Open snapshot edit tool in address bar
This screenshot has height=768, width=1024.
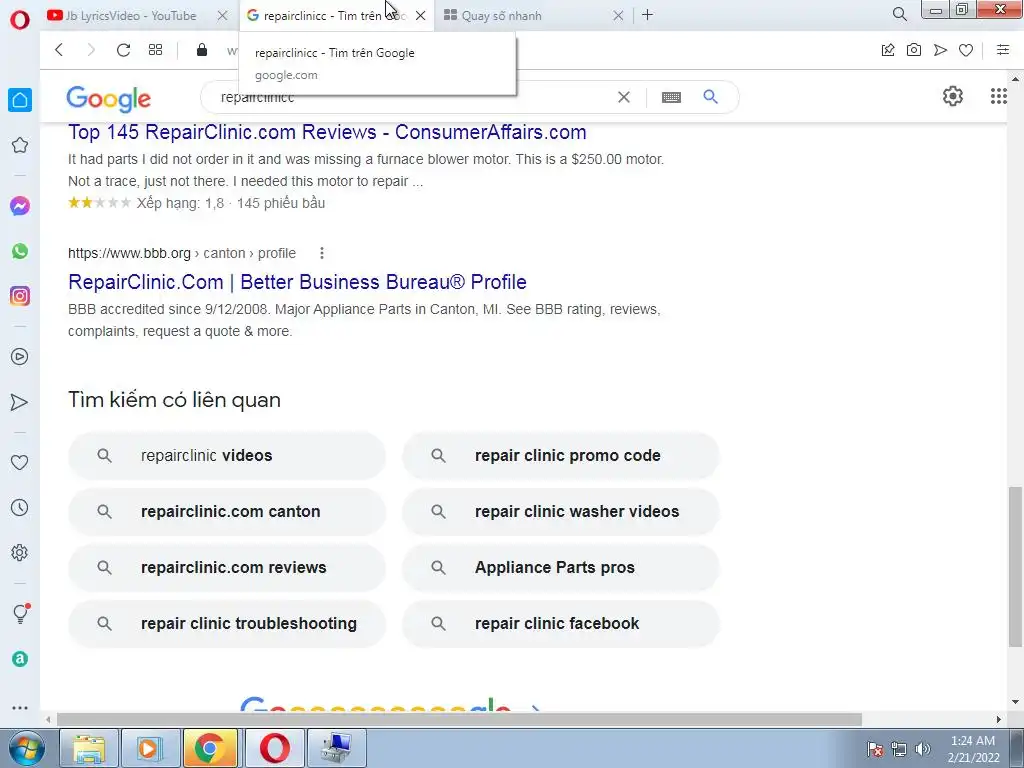[x=888, y=50]
